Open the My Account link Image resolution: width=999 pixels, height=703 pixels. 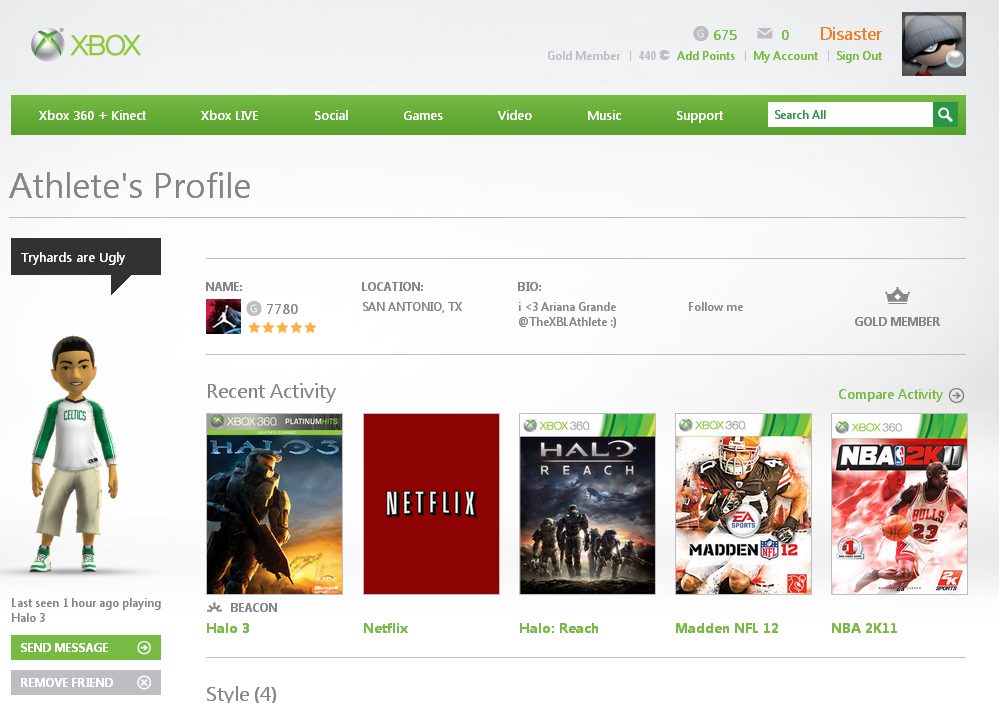point(786,55)
